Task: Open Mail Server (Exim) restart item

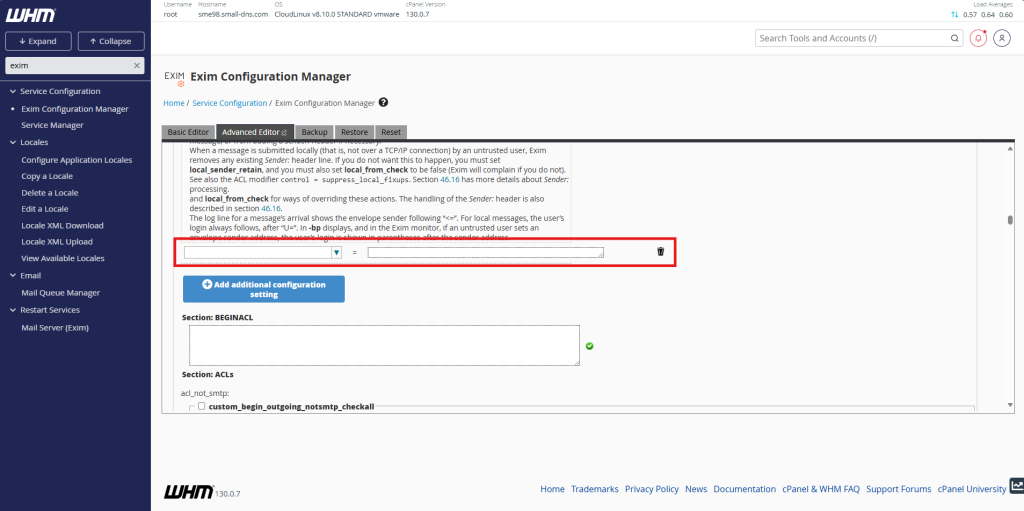Action: click(x=55, y=327)
